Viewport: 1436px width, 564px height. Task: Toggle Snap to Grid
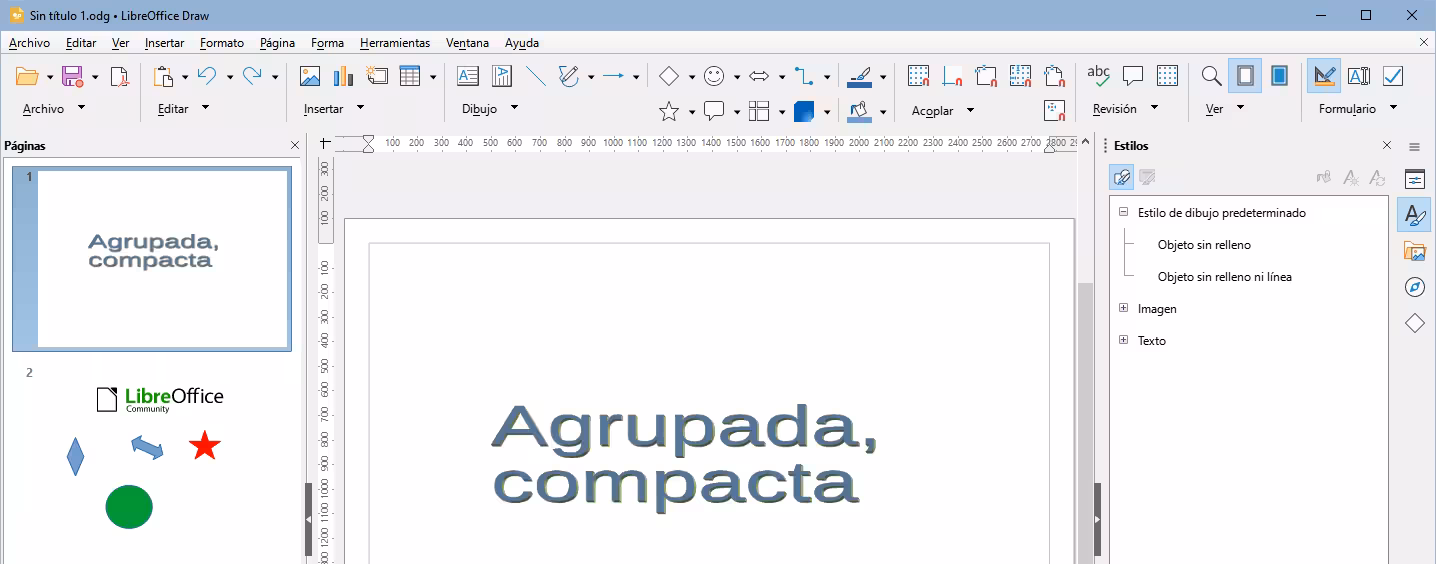coord(918,76)
